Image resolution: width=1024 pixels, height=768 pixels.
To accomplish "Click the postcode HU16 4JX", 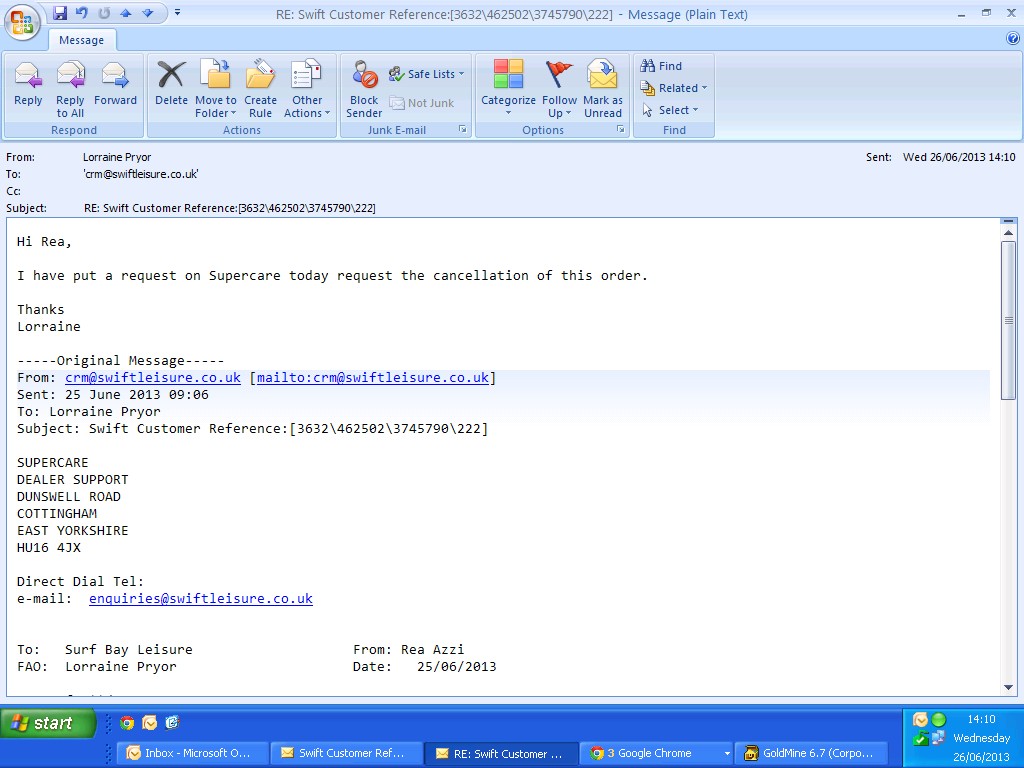I will pyautogui.click(x=49, y=547).
